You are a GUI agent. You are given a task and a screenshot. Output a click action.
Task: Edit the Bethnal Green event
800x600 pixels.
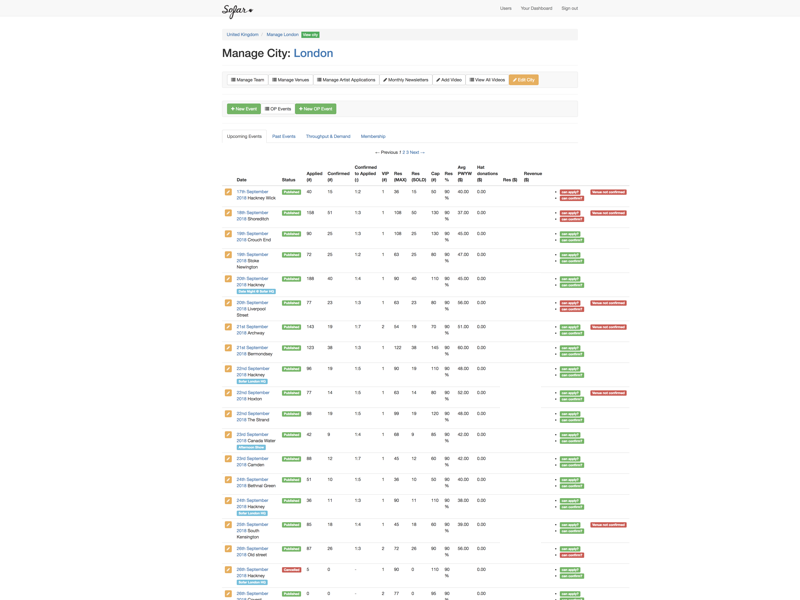pos(228,480)
